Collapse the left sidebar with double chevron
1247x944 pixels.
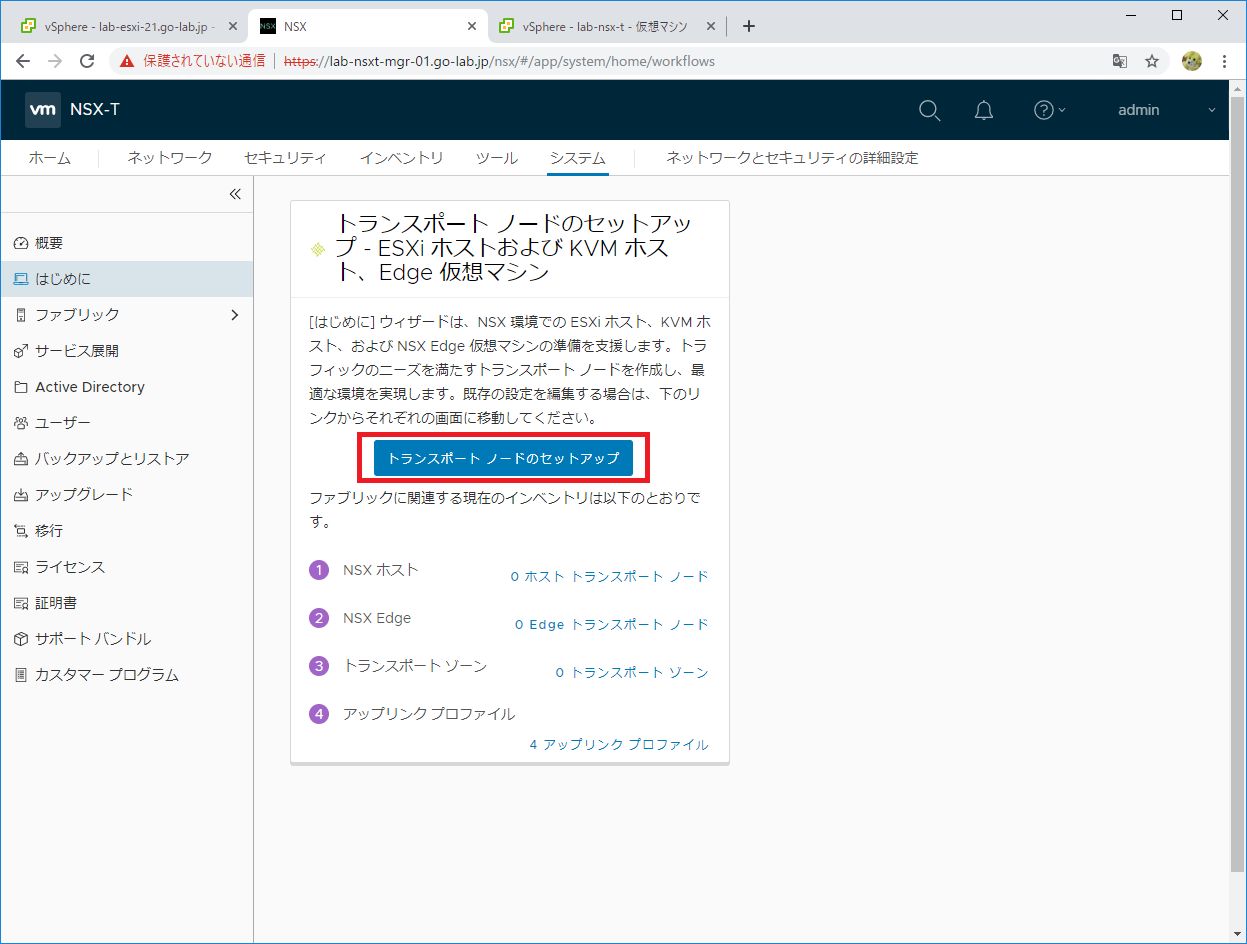pos(235,194)
